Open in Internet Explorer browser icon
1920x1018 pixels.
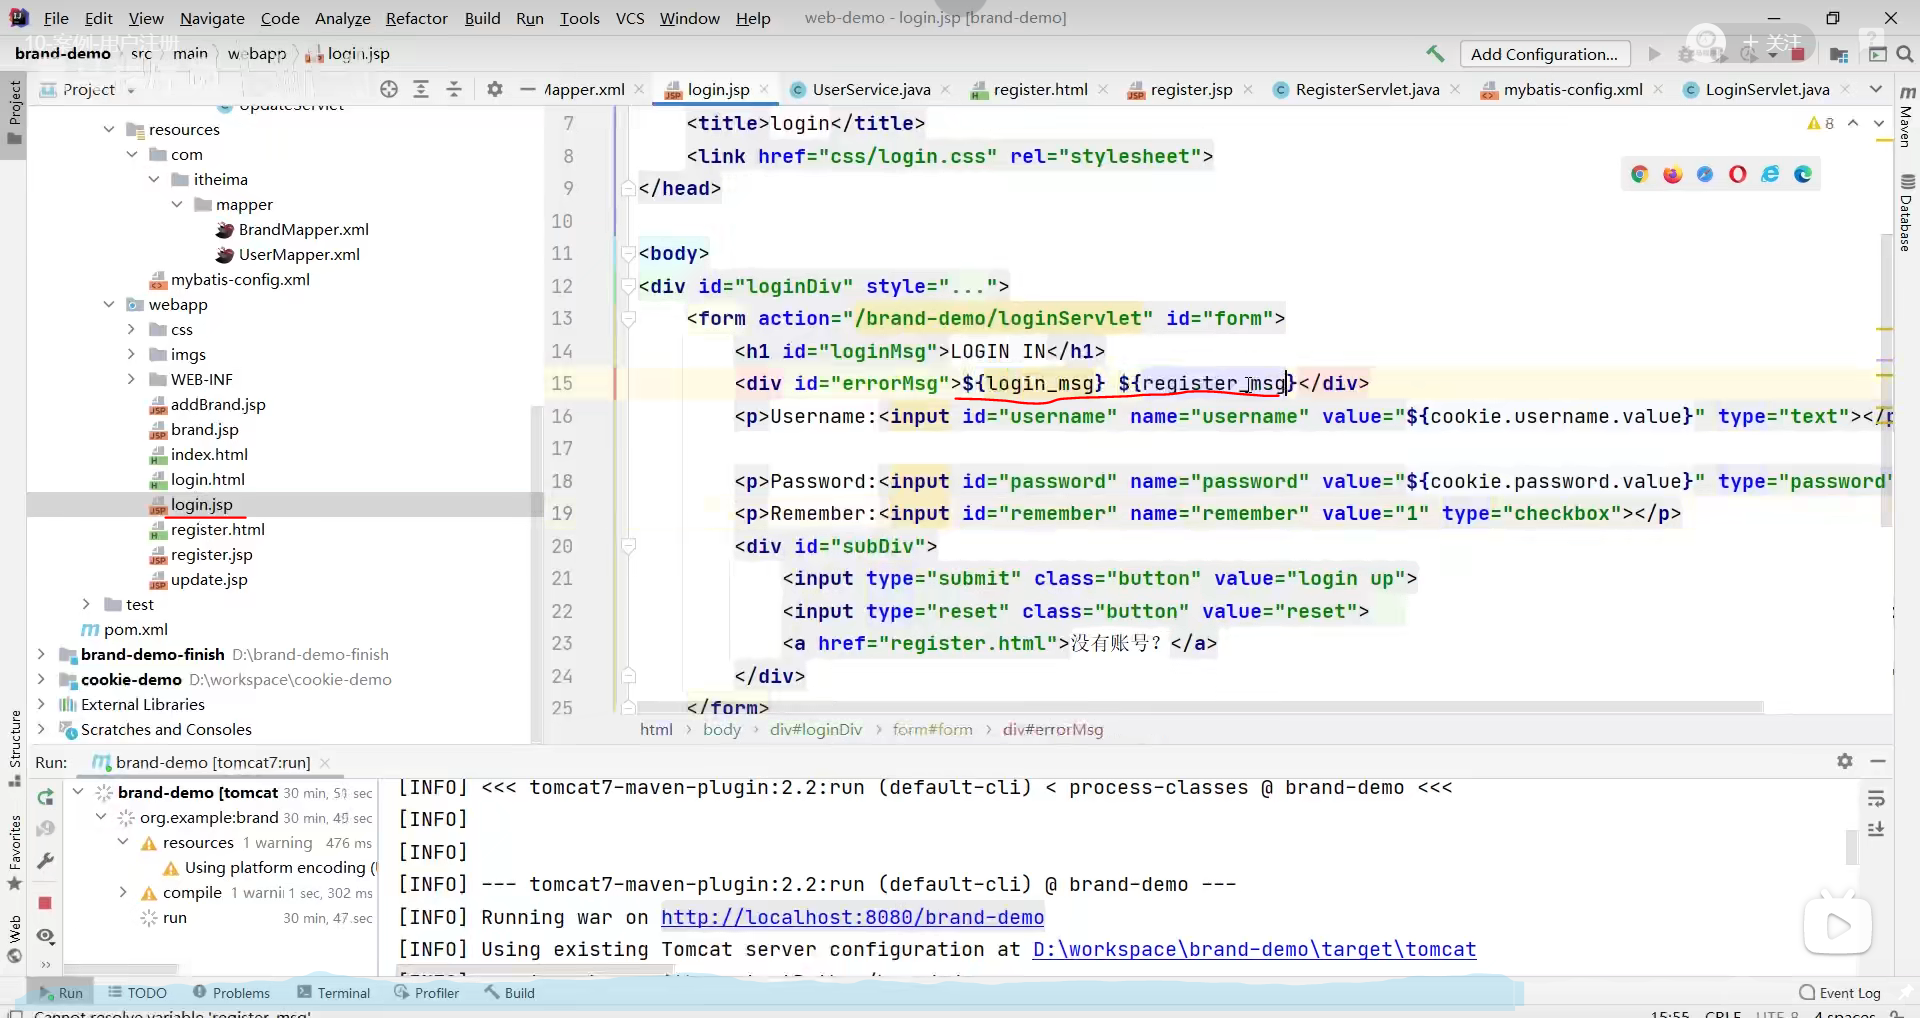pyautogui.click(x=1770, y=174)
